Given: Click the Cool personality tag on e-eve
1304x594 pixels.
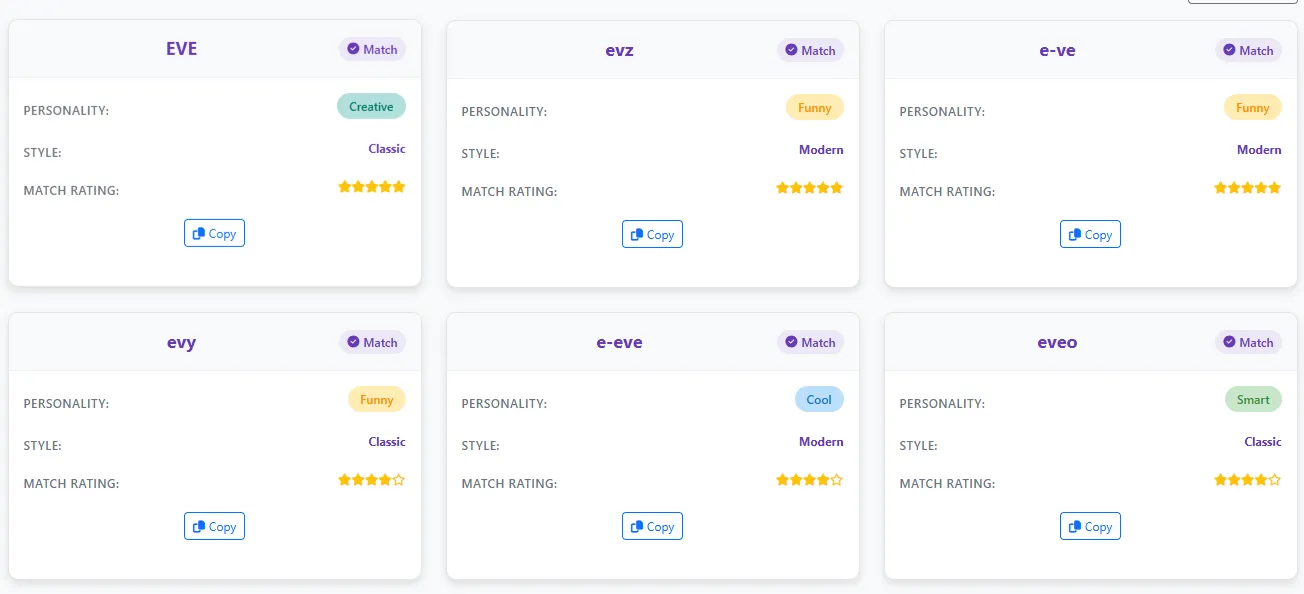Looking at the screenshot, I should (x=819, y=400).
